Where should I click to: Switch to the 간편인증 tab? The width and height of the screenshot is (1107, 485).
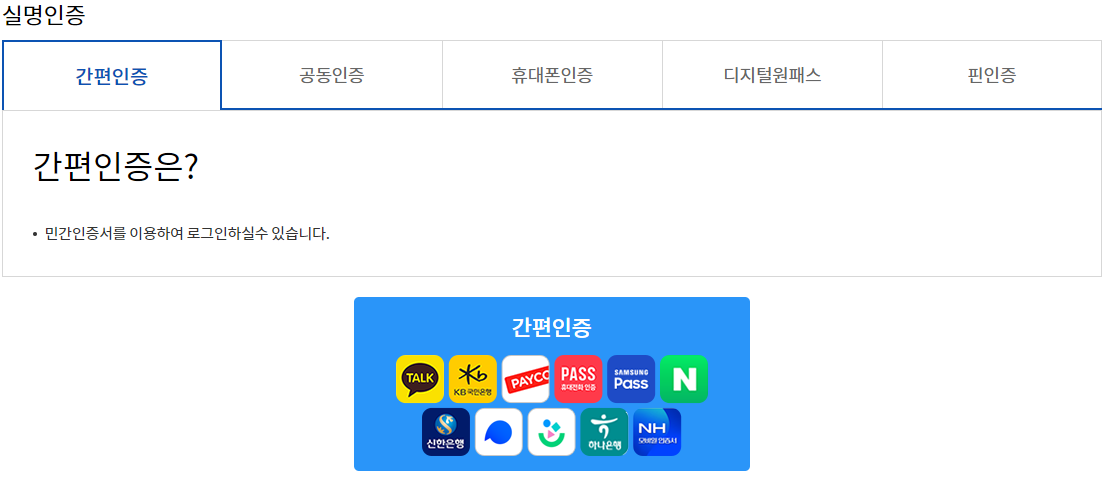pyautogui.click(x=112, y=76)
